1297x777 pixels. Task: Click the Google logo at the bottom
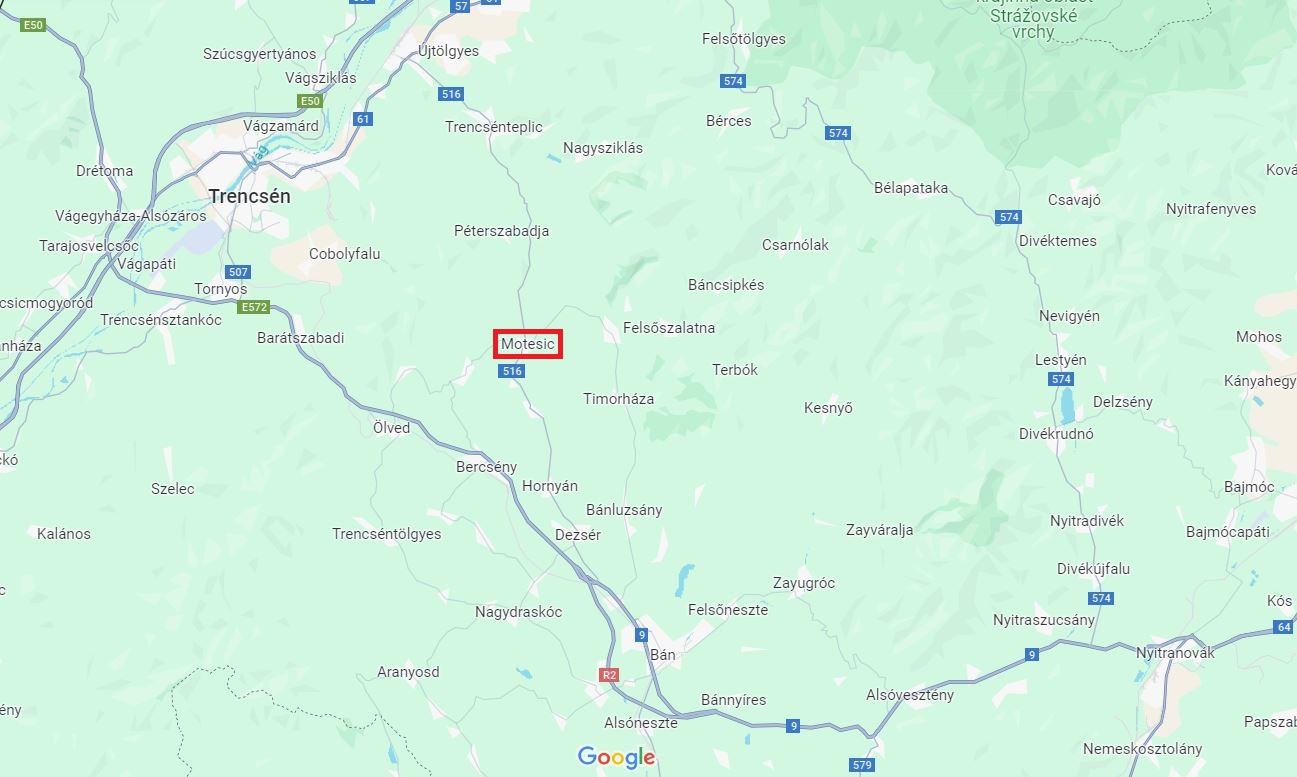616,757
